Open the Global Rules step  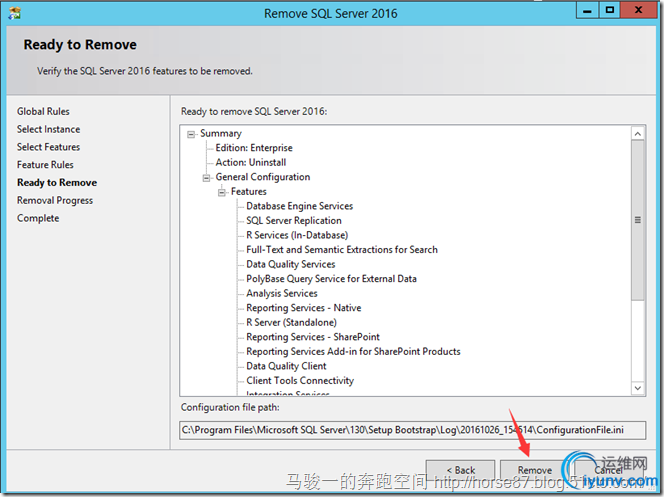coord(43,111)
